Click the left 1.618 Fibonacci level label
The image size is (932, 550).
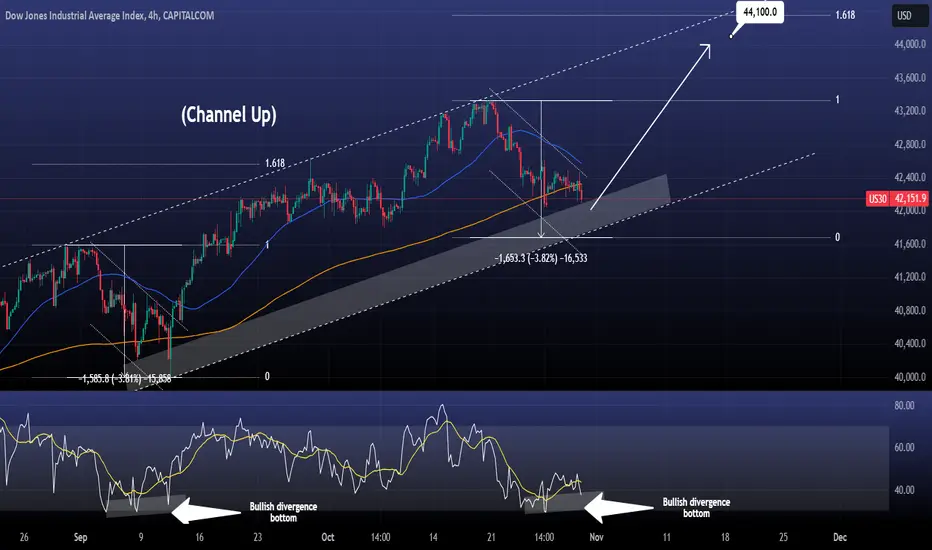(x=275, y=163)
